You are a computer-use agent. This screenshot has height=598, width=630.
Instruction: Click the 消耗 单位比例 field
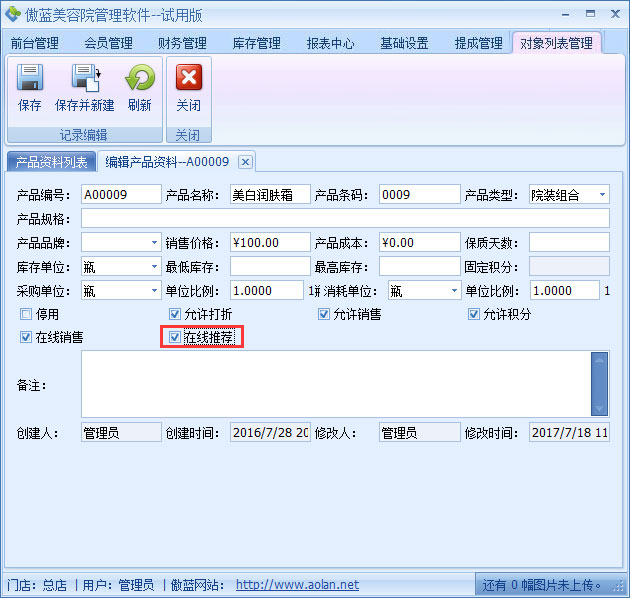coord(565,291)
